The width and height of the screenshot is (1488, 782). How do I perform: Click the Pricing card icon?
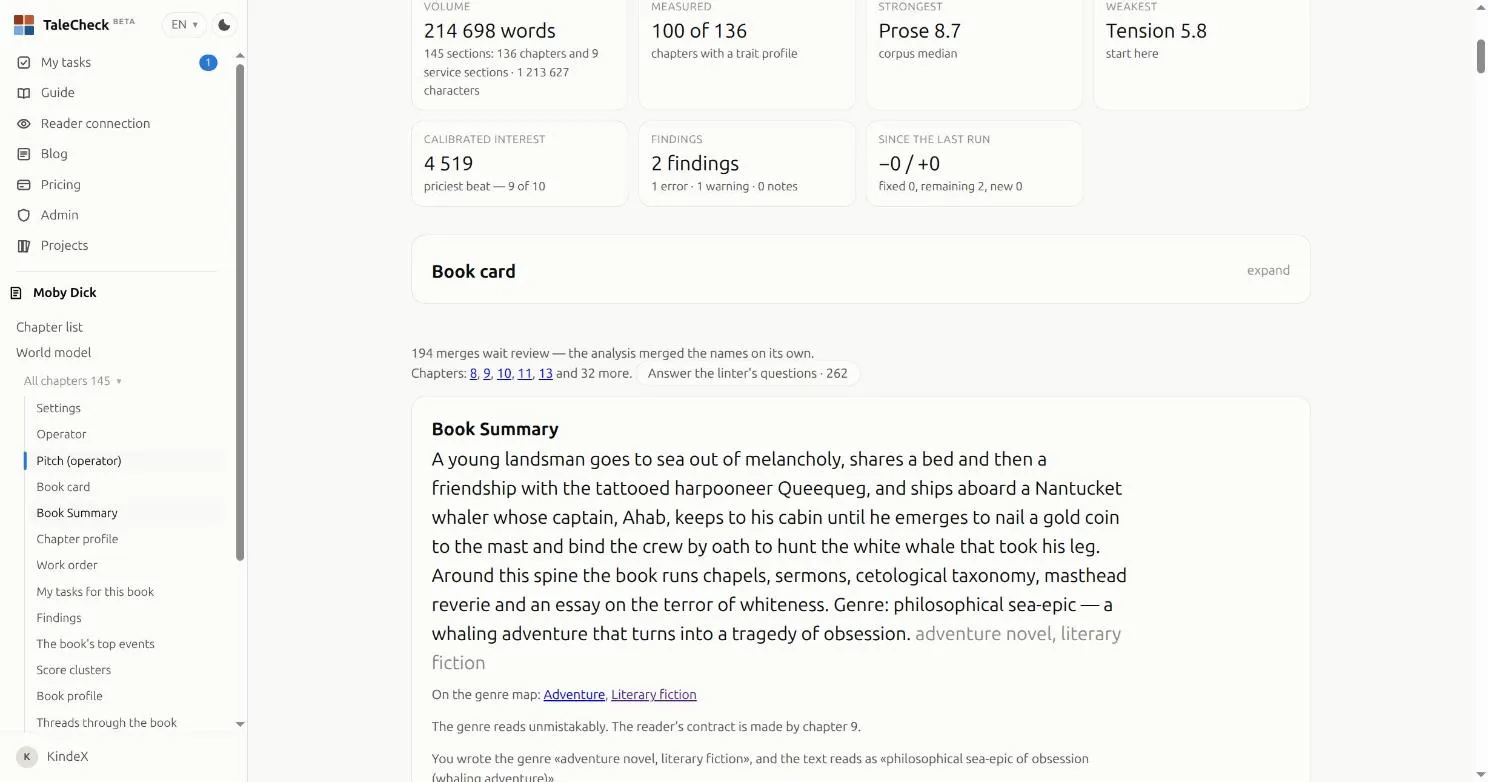click(x=24, y=185)
